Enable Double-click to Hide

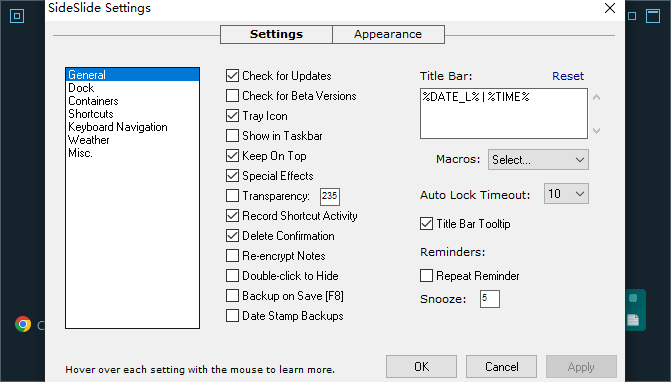click(232, 276)
